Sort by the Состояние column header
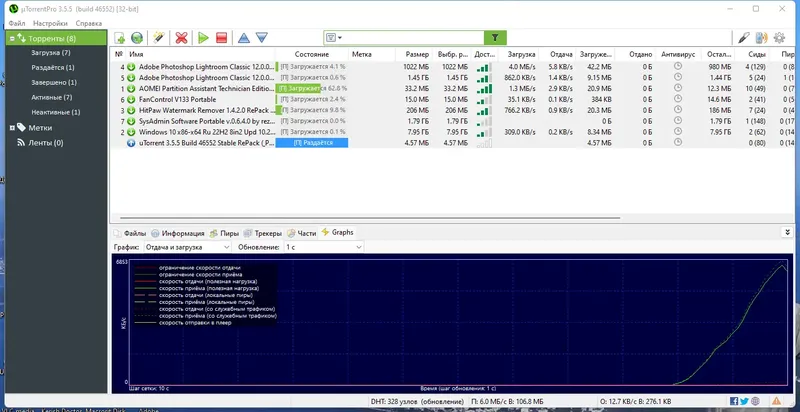The width and height of the screenshot is (800, 412). point(312,54)
